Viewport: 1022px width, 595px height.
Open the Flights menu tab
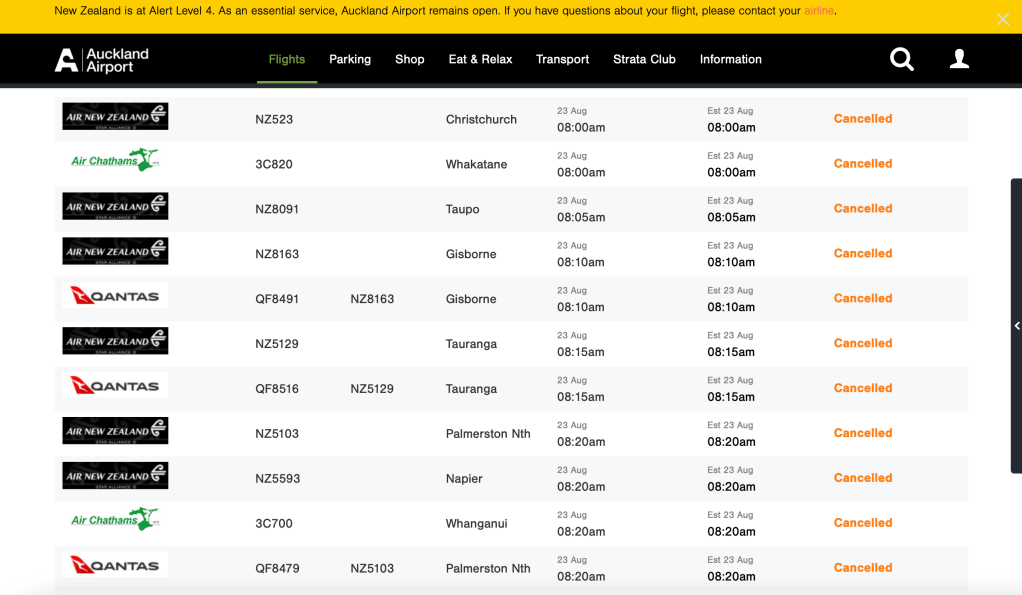287,60
